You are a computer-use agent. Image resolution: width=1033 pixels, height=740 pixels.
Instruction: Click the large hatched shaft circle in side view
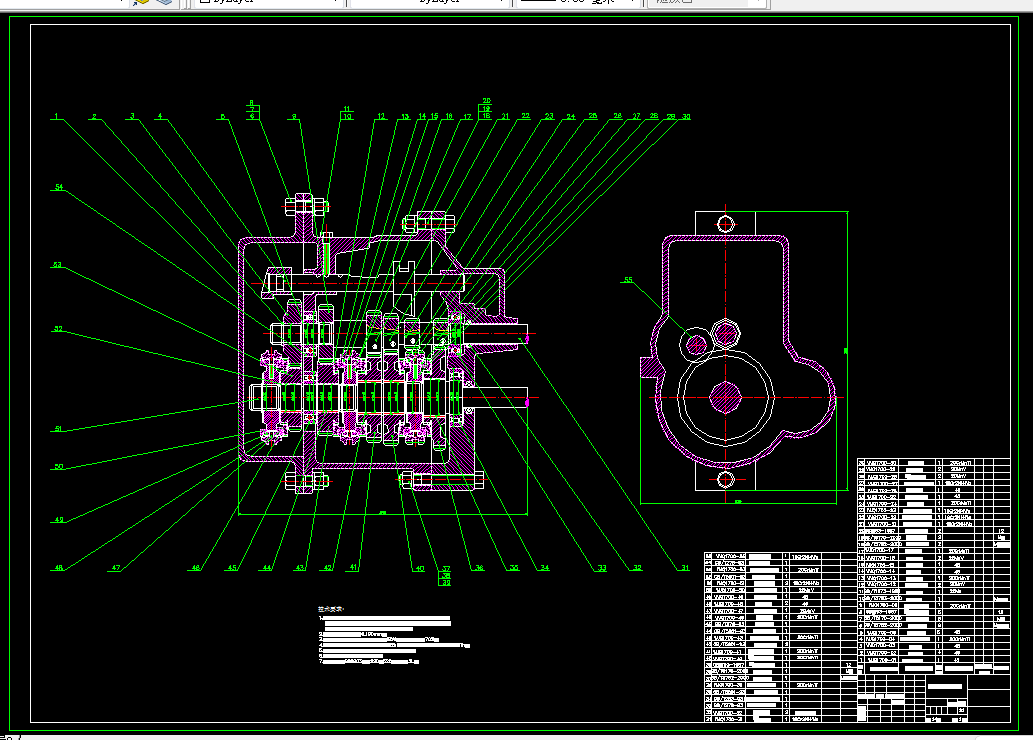[725, 398]
